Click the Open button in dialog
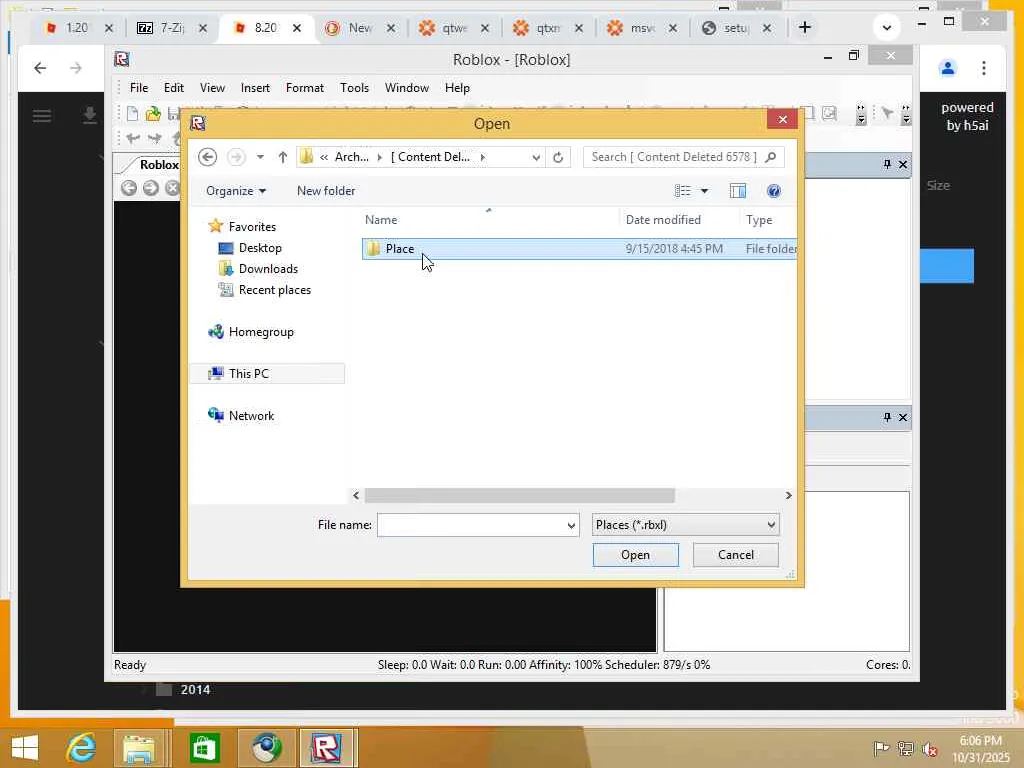 point(635,555)
